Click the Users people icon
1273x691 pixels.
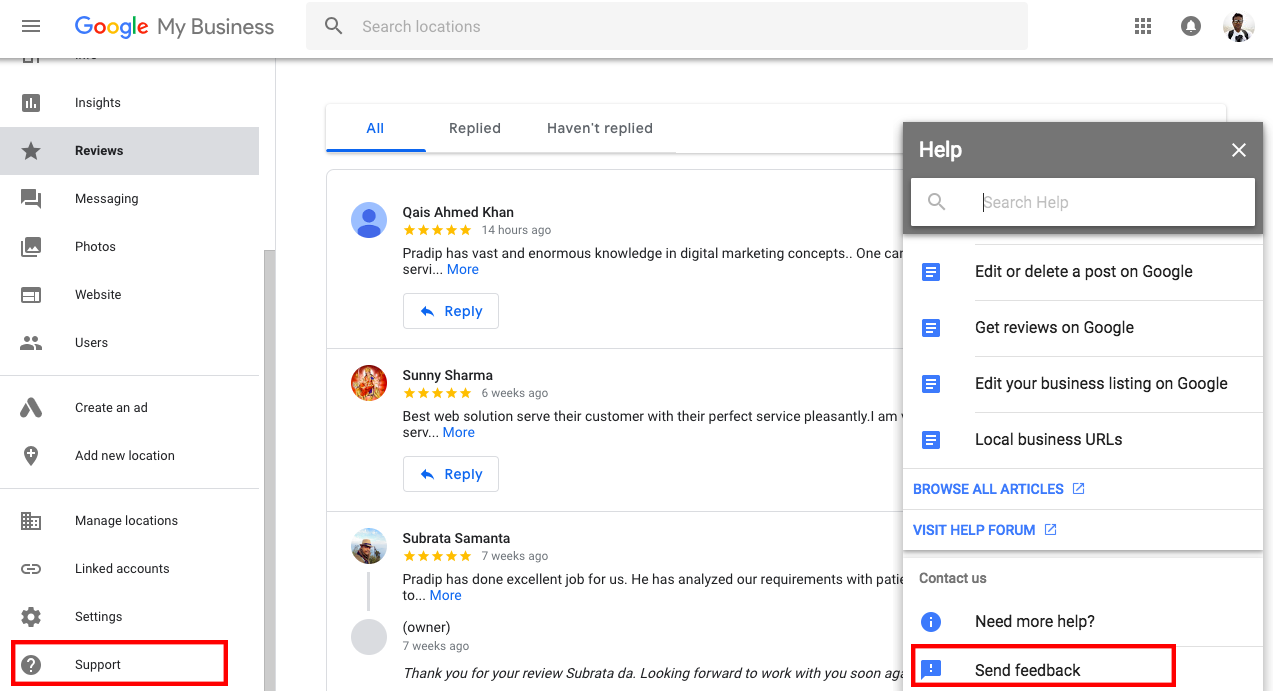click(x=31, y=343)
